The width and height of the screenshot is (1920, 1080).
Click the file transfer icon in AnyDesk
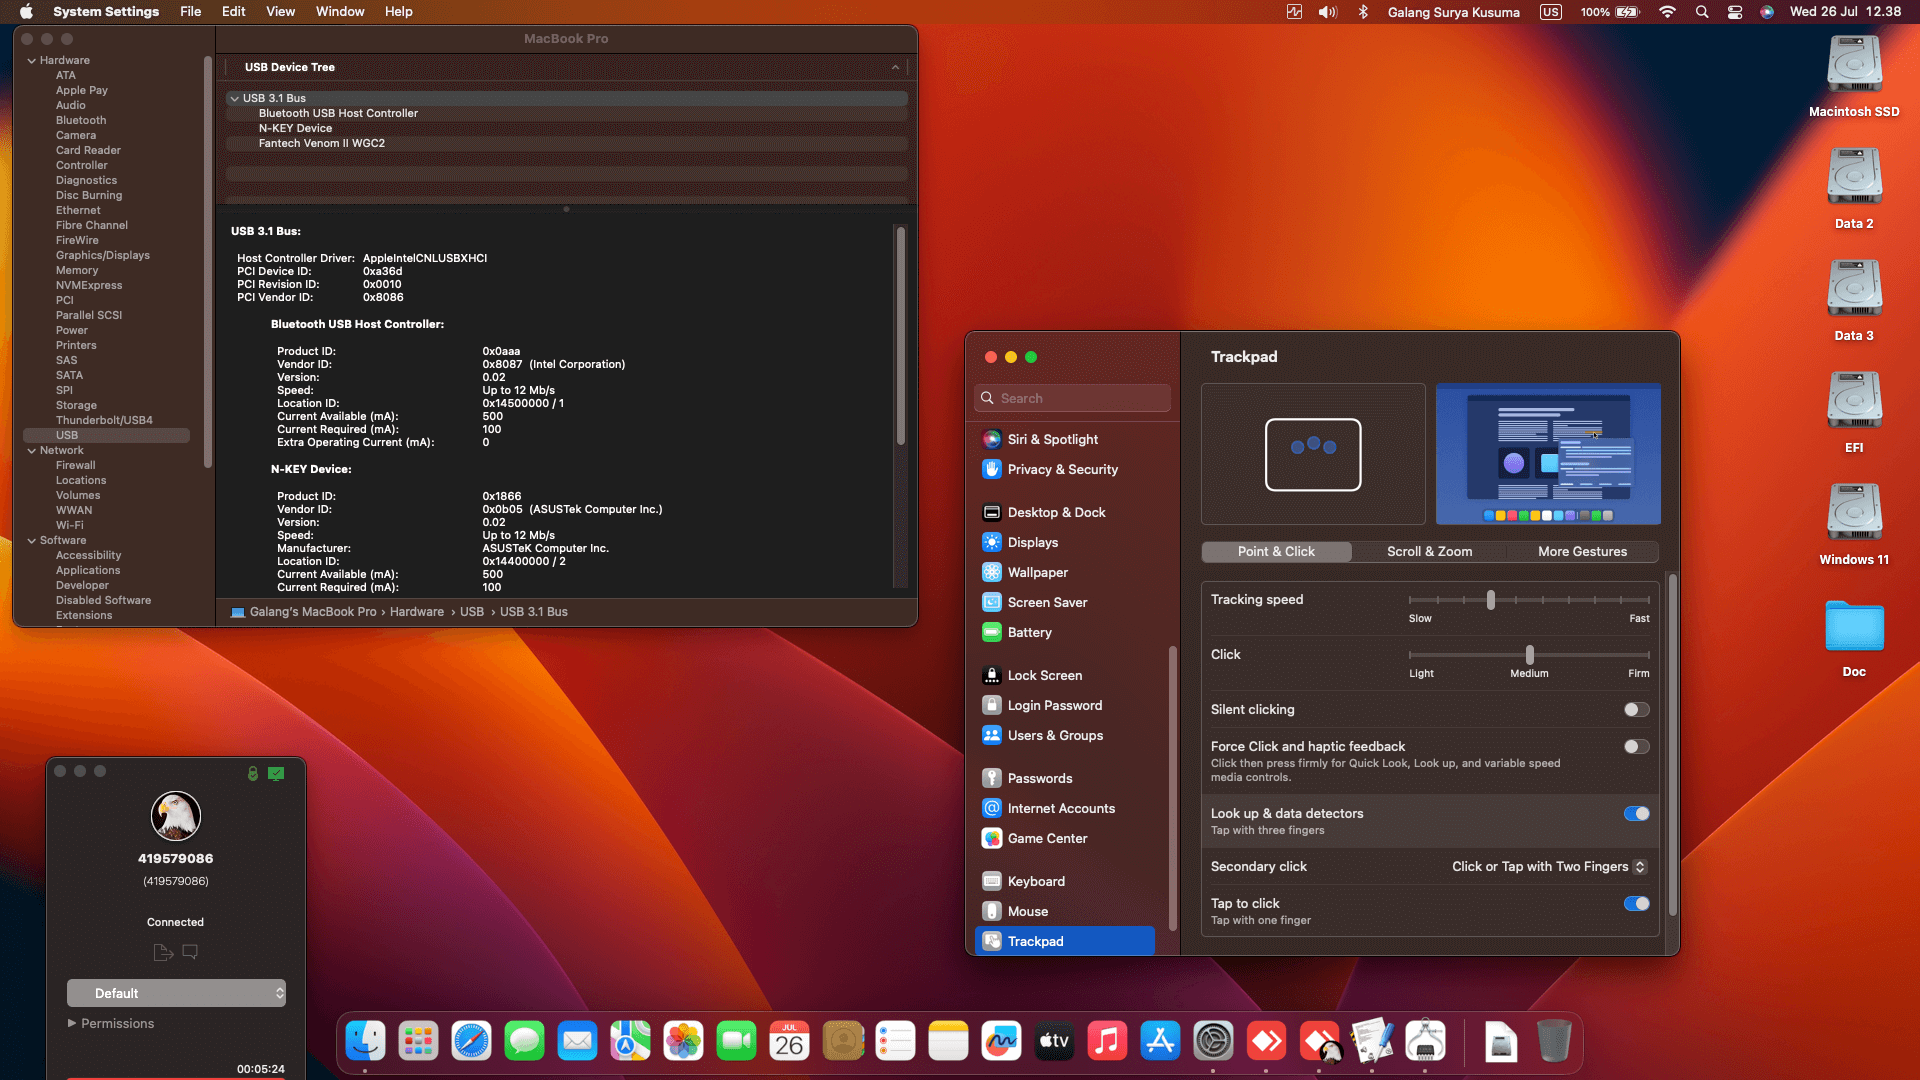coord(162,951)
